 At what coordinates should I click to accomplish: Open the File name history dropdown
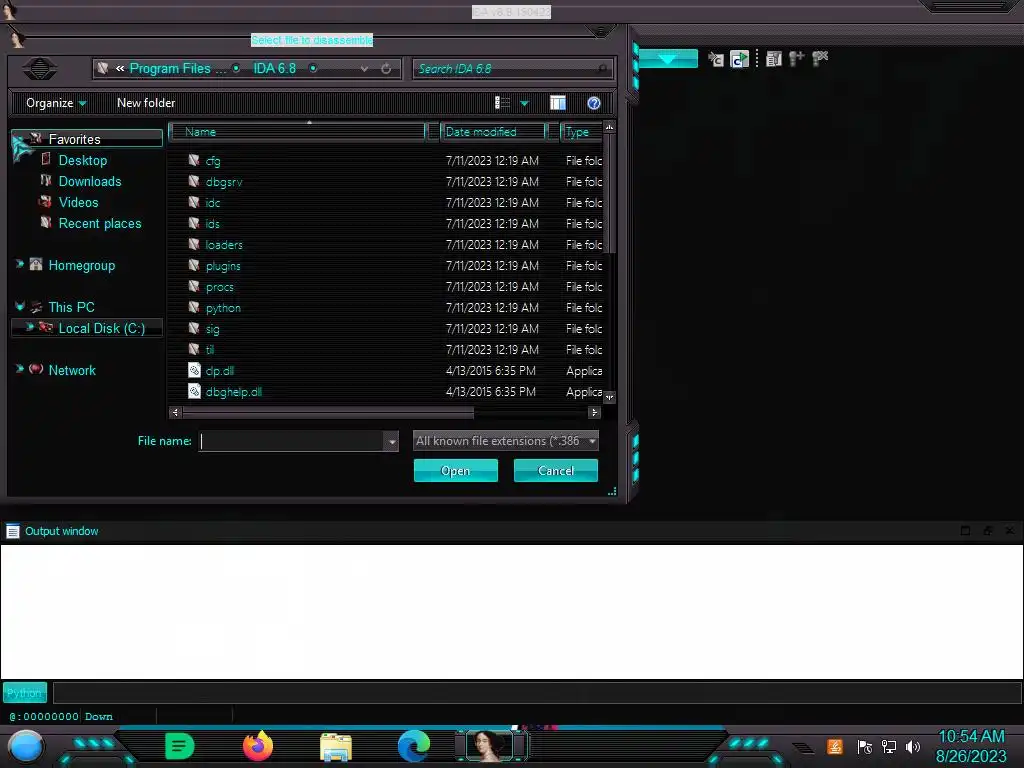click(391, 441)
